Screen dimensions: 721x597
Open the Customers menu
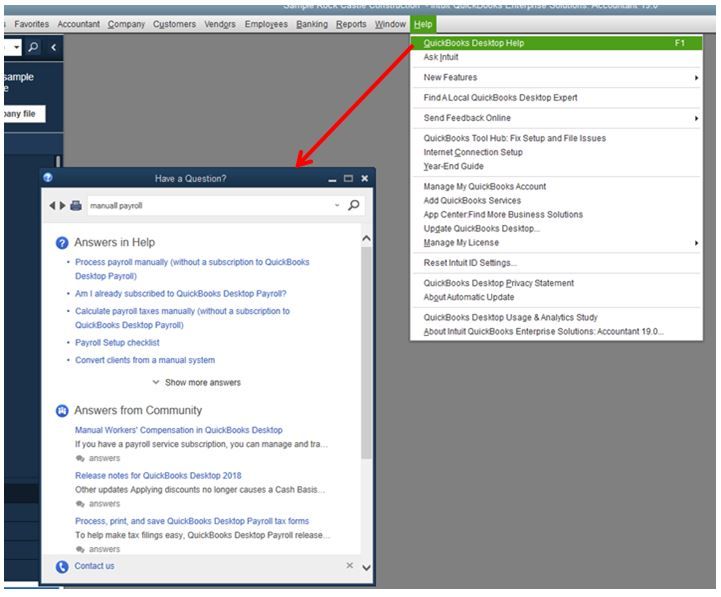tap(174, 24)
